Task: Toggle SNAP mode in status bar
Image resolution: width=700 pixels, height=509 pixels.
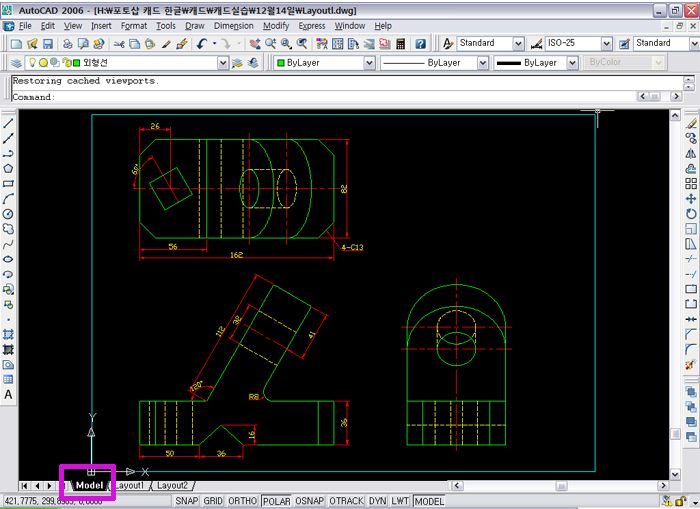Action: (187, 501)
